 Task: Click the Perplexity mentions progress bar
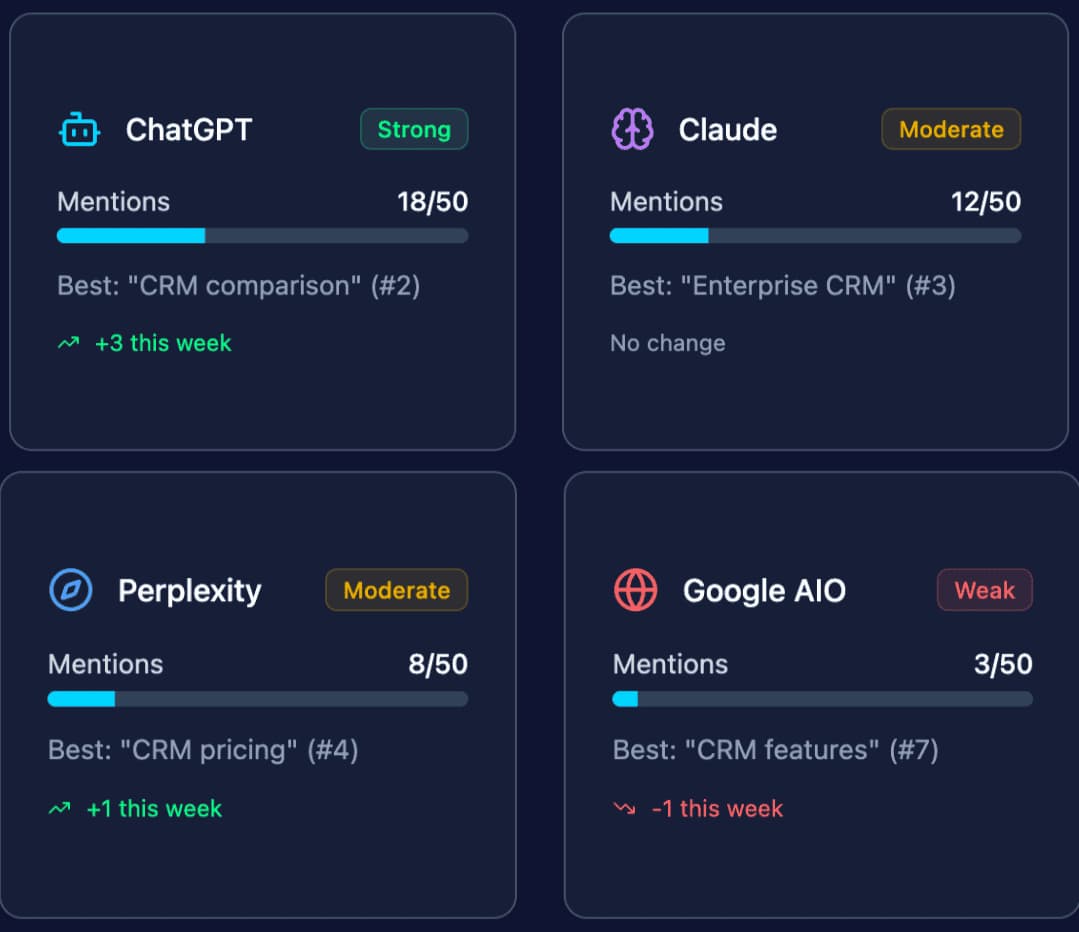coord(258,699)
